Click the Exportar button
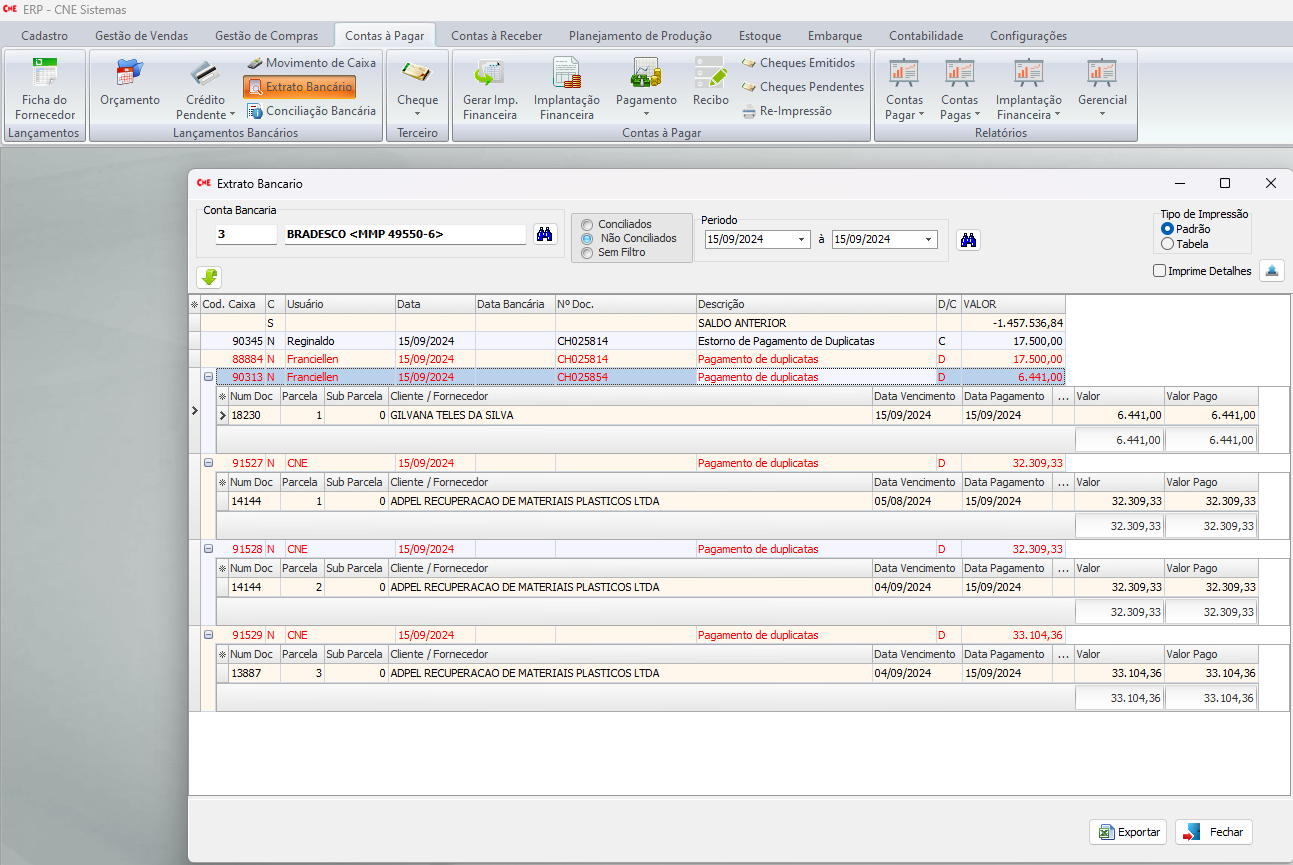Image resolution: width=1293 pixels, height=865 pixels. pos(1128,832)
